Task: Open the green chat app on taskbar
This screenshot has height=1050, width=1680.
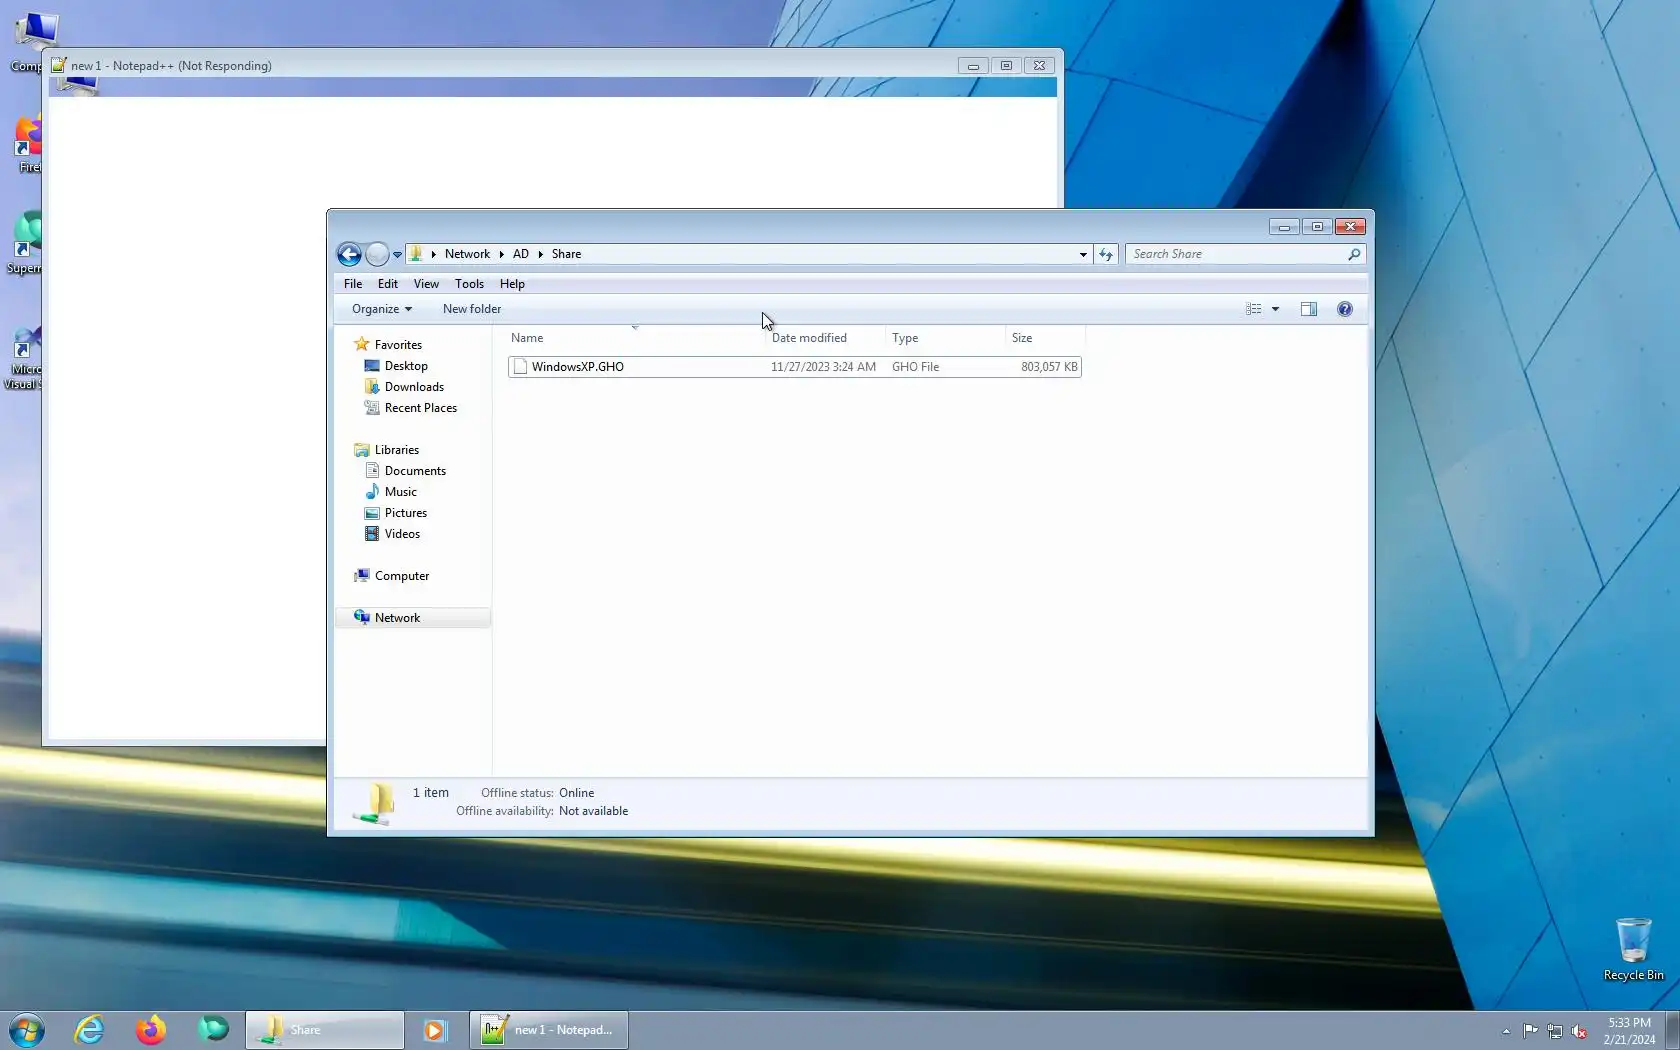Action: pyautogui.click(x=213, y=1030)
